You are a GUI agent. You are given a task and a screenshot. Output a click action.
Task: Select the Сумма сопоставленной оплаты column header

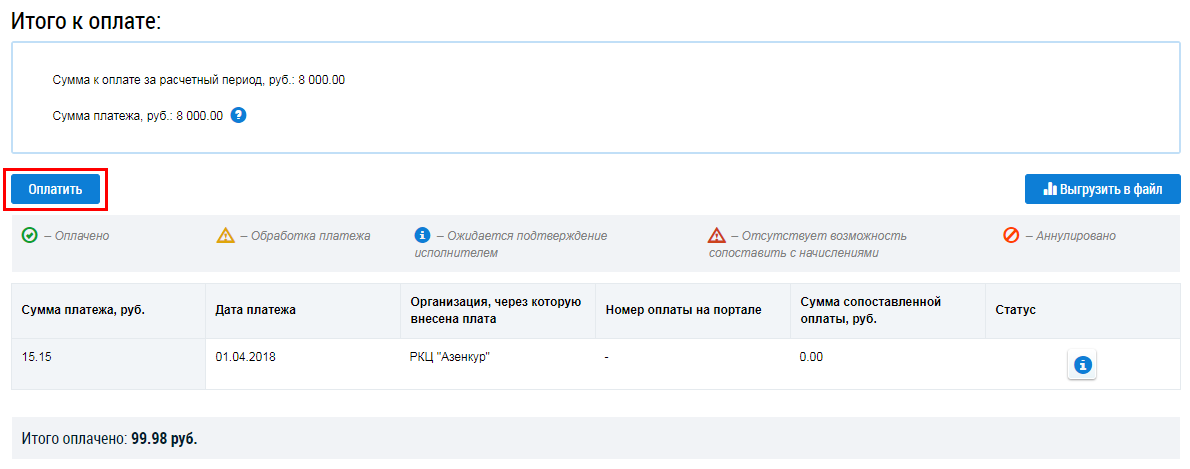tap(871, 310)
